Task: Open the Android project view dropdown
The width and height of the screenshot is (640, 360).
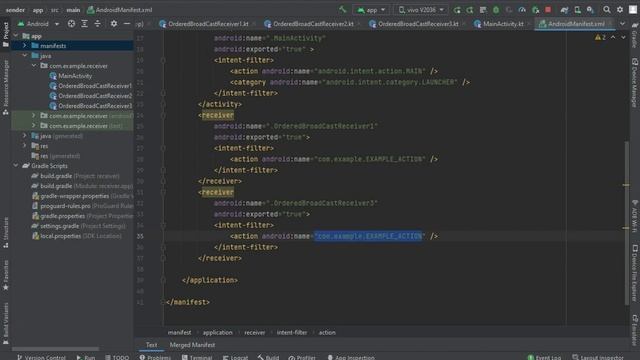Action: click(x=39, y=24)
